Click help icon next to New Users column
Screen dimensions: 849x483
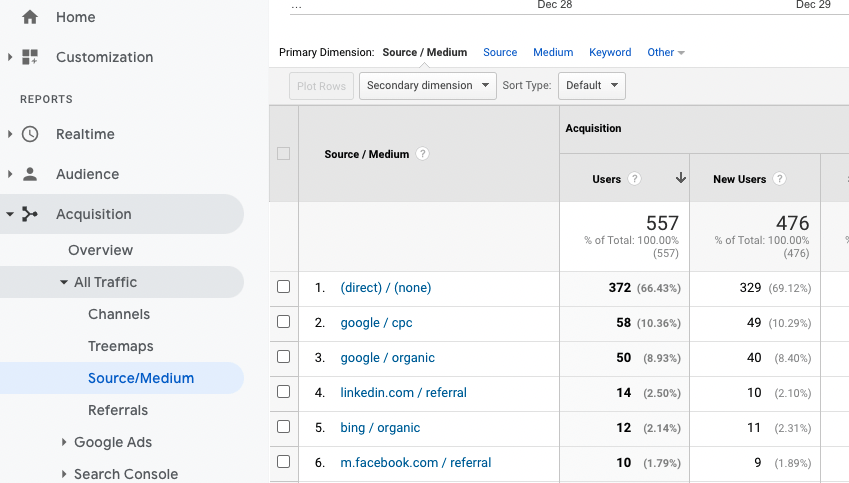click(780, 179)
